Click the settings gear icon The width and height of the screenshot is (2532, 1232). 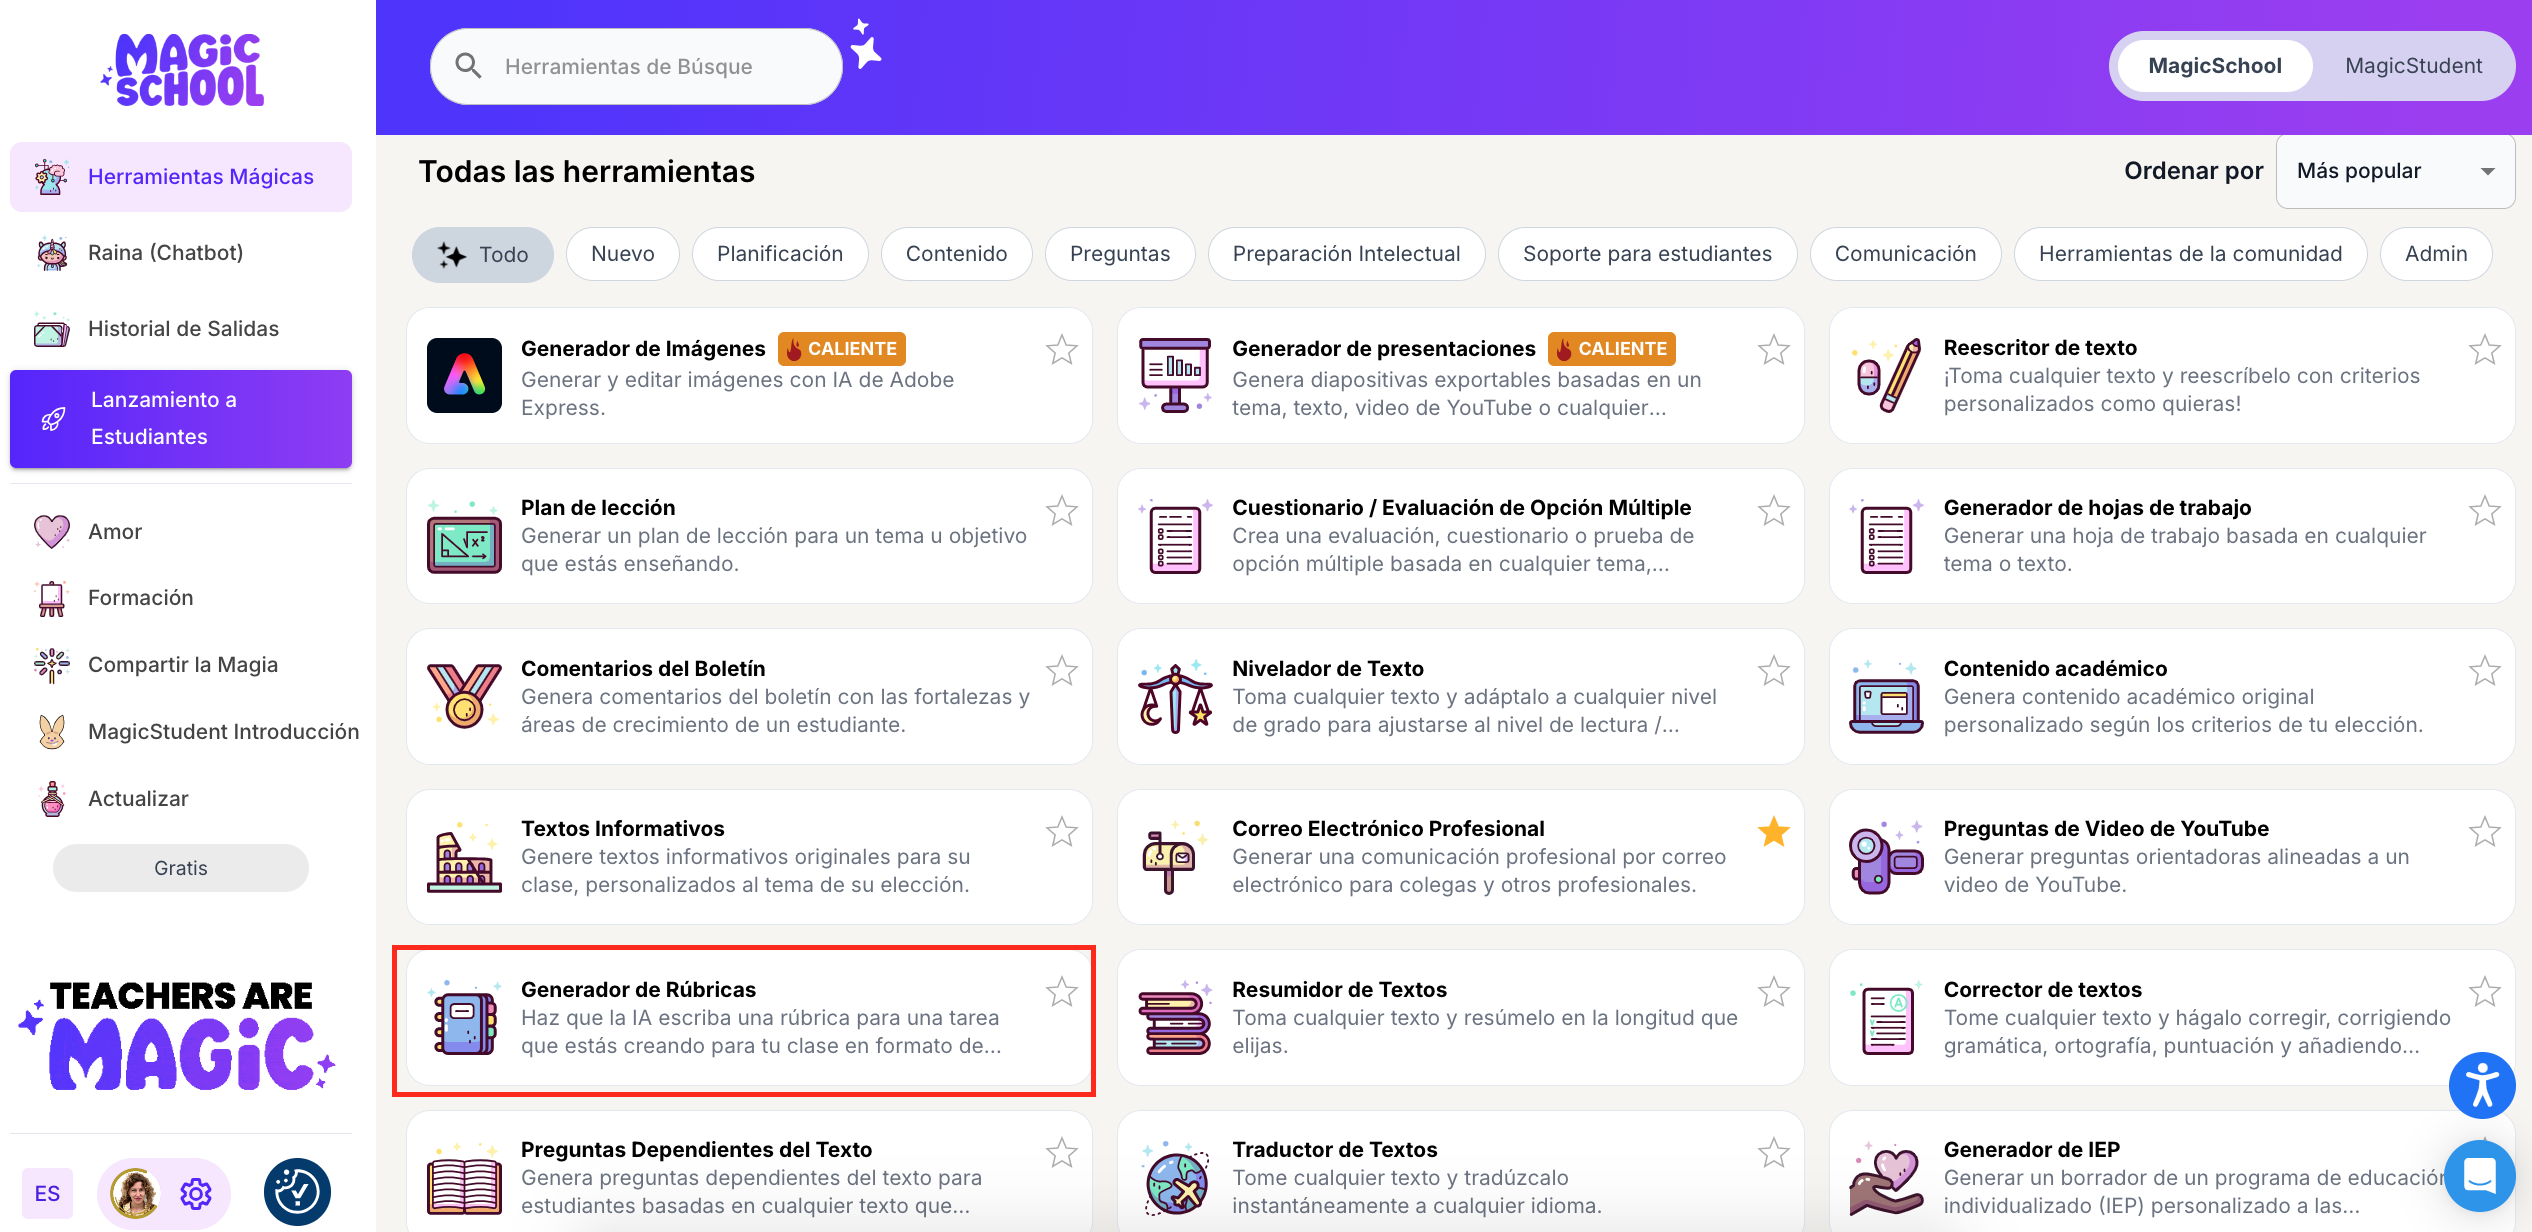coord(196,1193)
